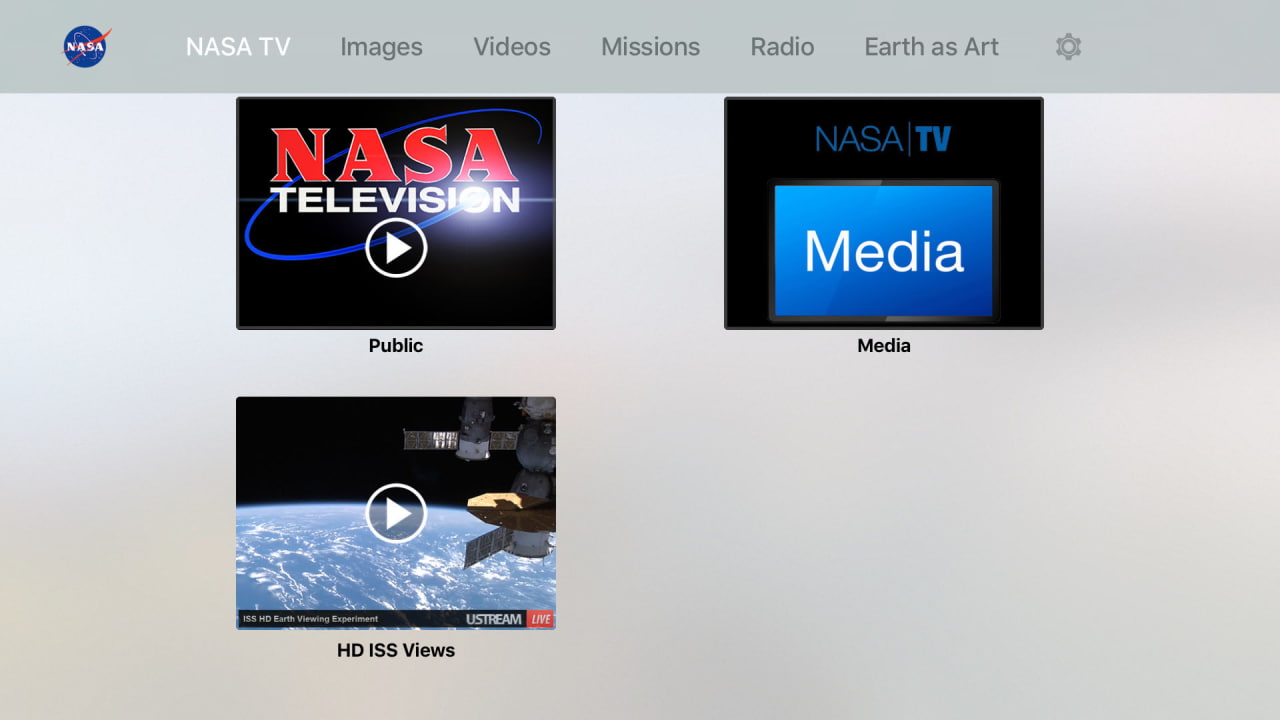Open the Earth as Art tab

(x=931, y=47)
